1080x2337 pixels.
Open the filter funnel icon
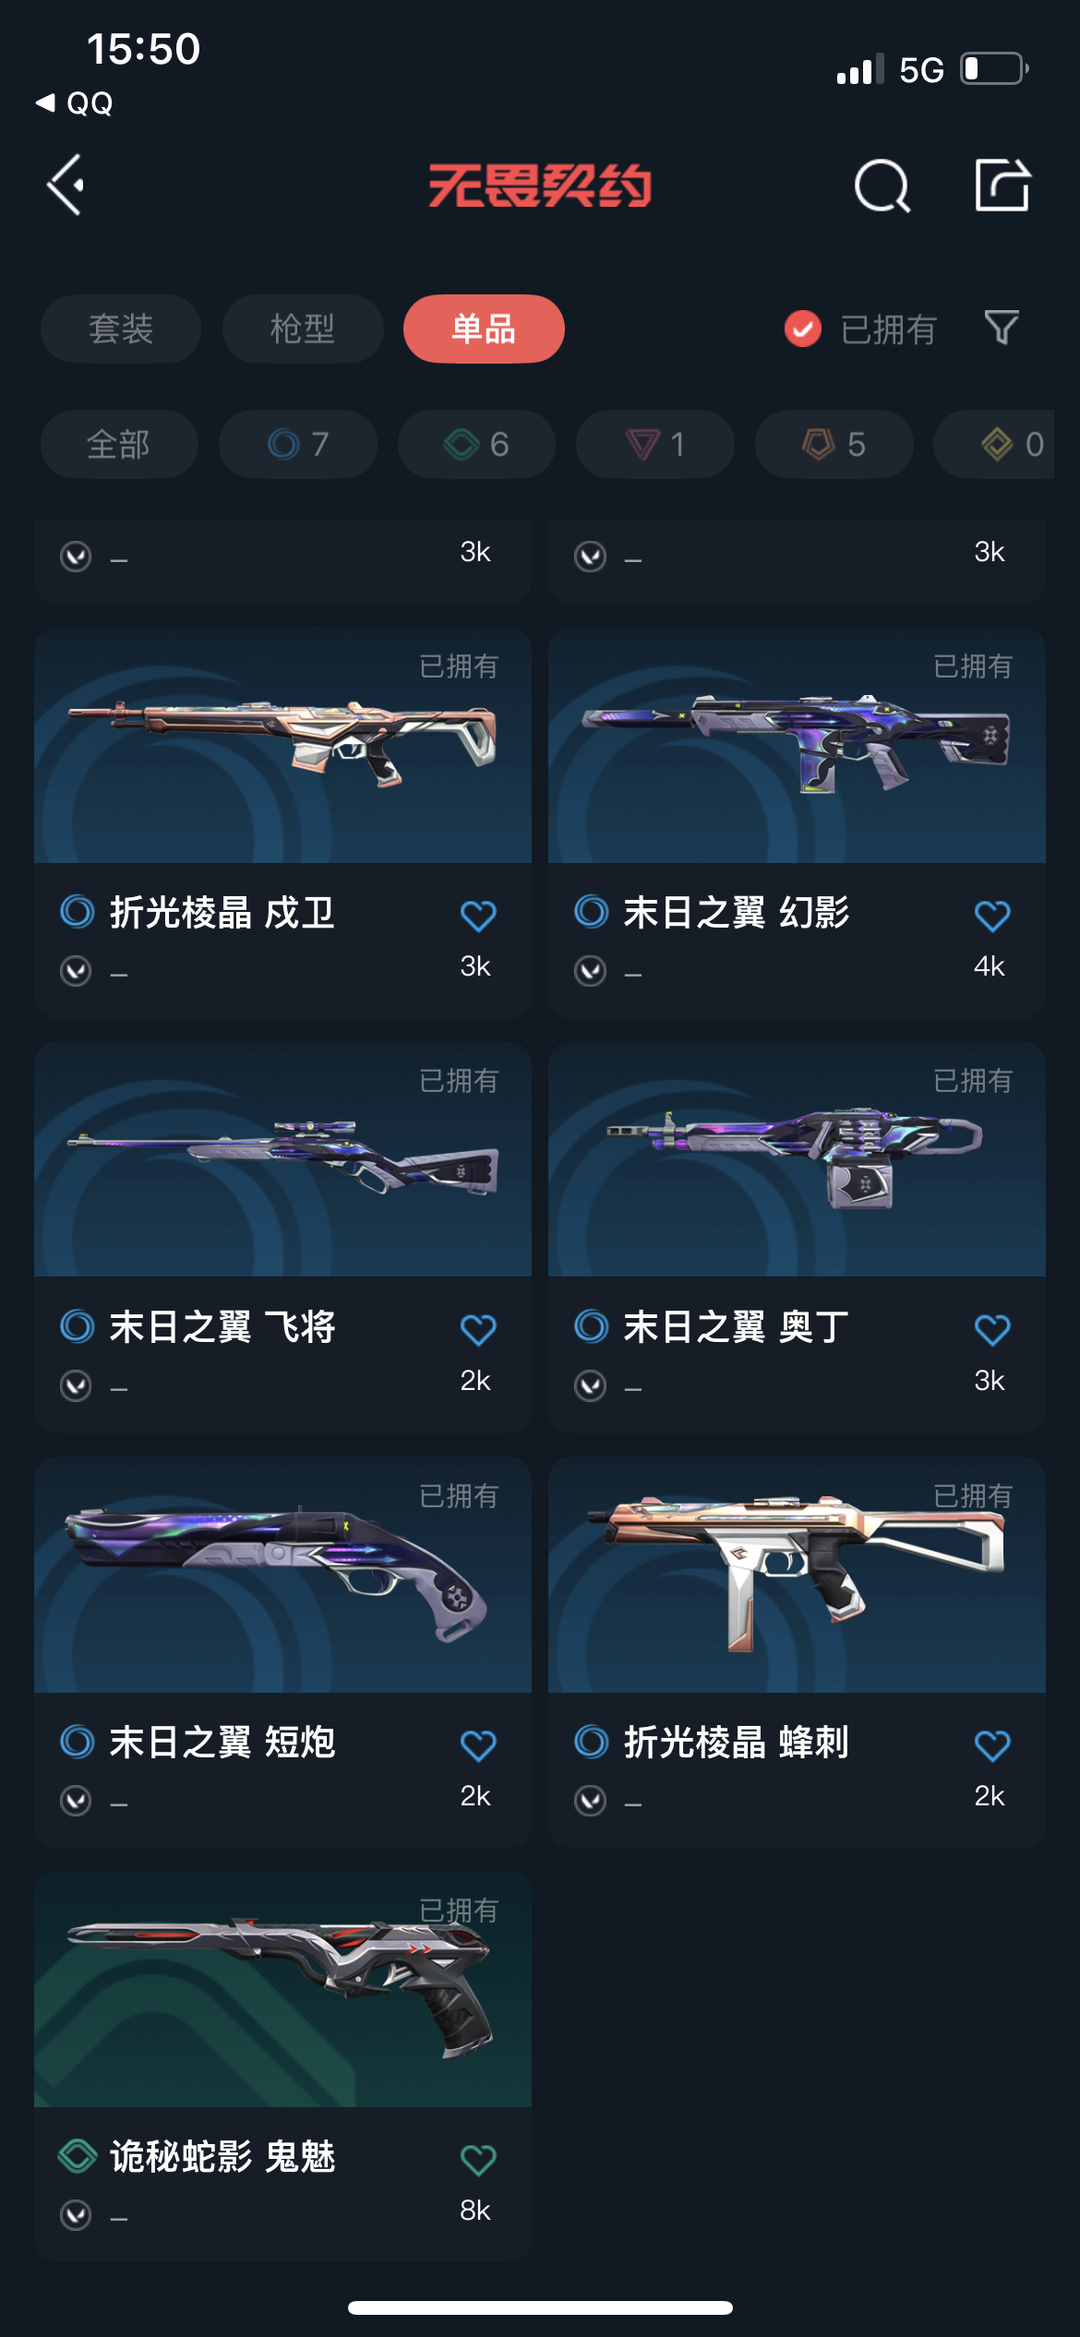(x=1001, y=328)
